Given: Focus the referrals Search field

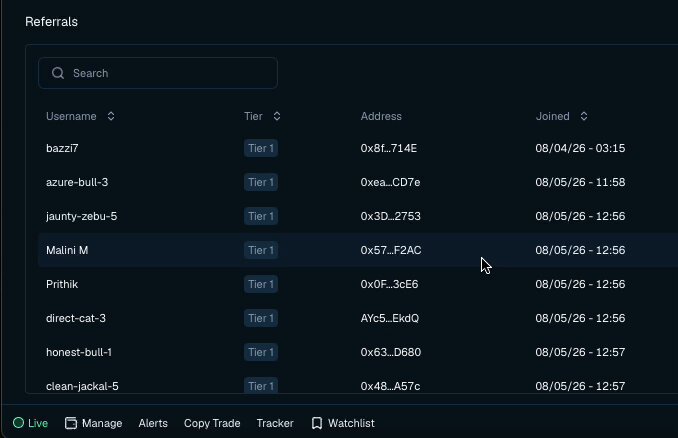Looking at the screenshot, I should coord(158,73).
